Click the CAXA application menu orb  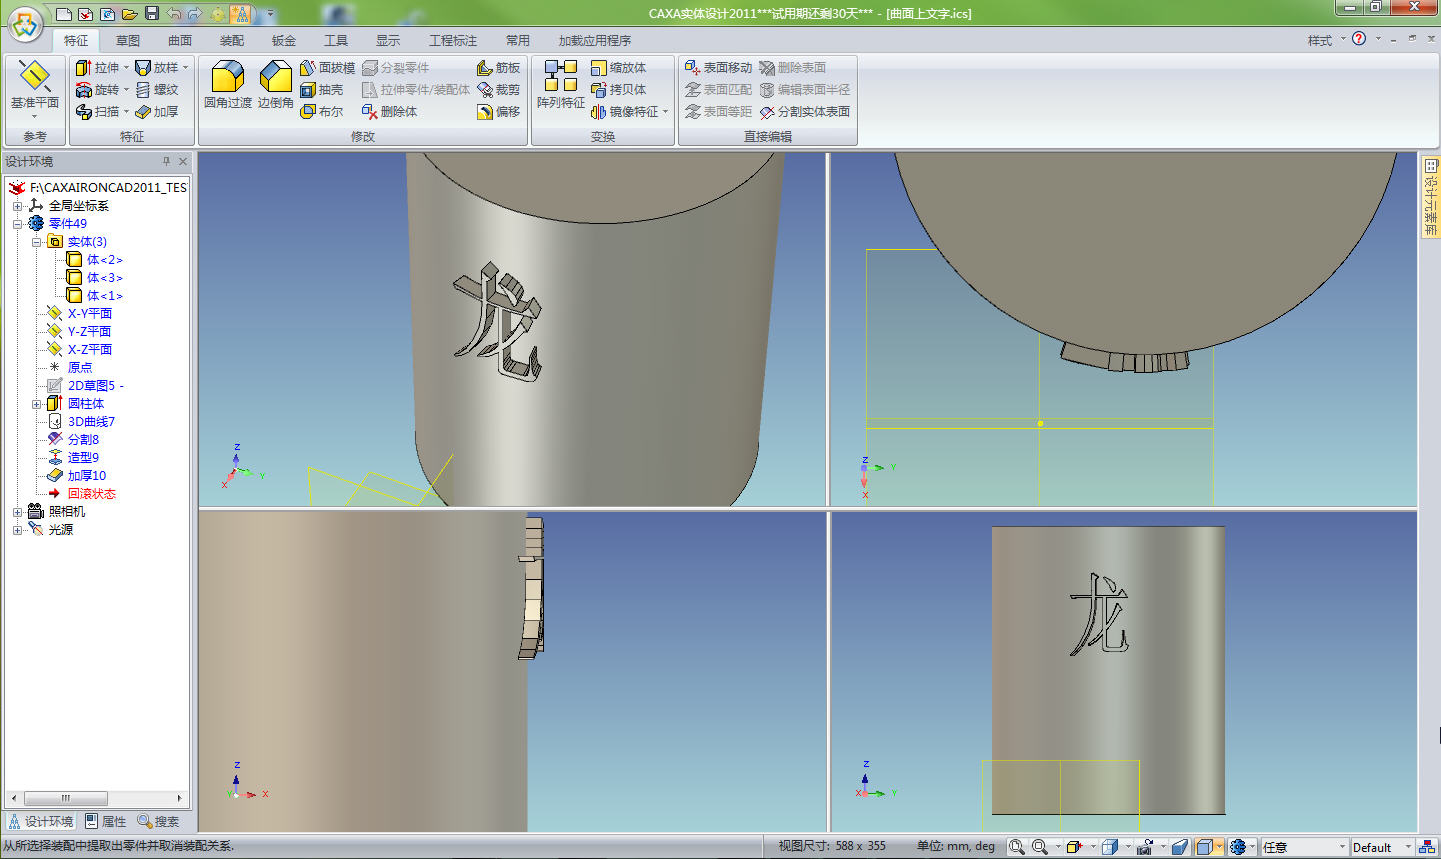pyautogui.click(x=25, y=24)
